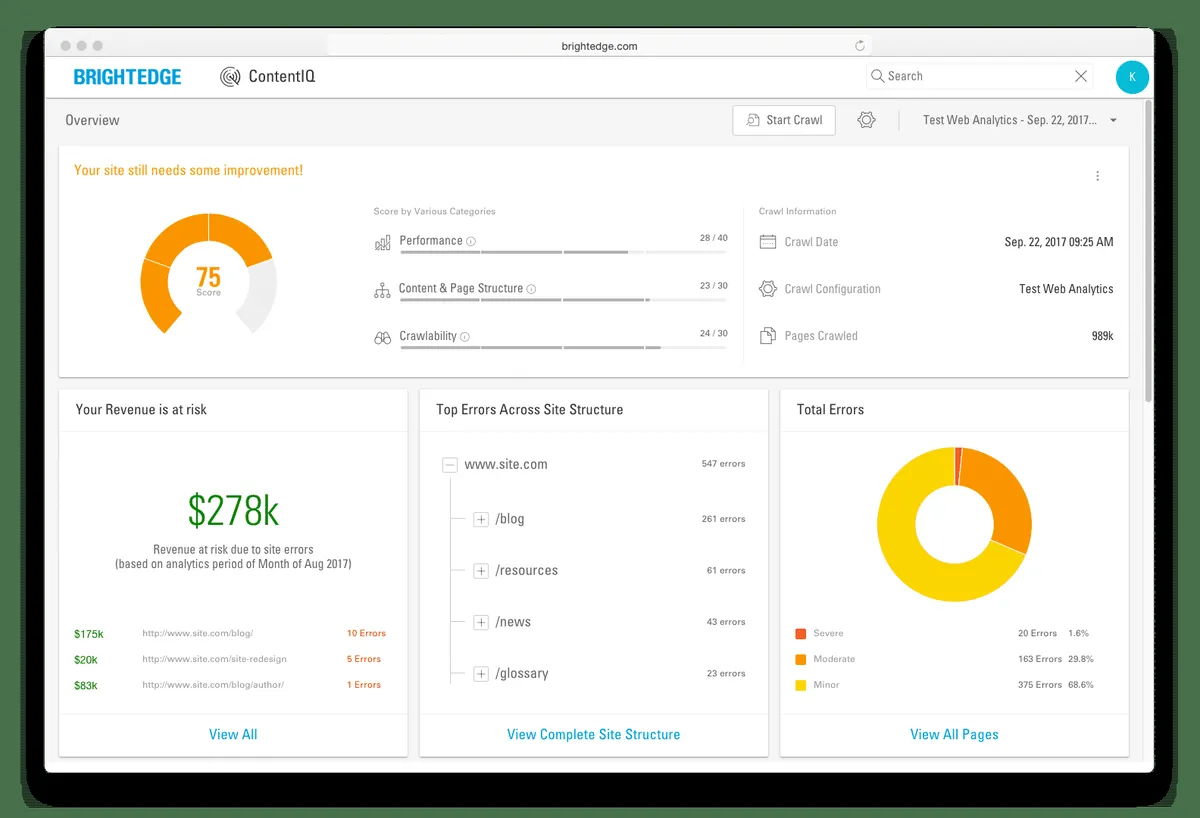
Task: Click the ContentIQ logo icon
Action: point(230,76)
